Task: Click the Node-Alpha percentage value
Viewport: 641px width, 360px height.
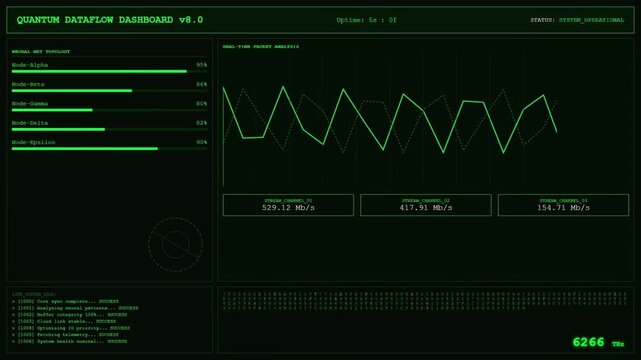Action: [x=202, y=65]
